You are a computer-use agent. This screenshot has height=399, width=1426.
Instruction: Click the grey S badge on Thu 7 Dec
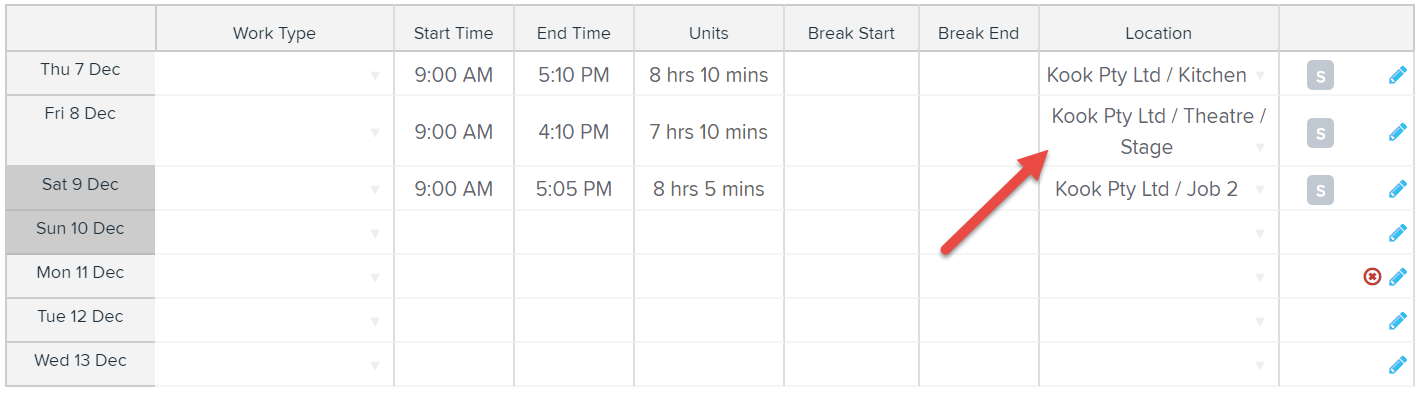(x=1320, y=75)
